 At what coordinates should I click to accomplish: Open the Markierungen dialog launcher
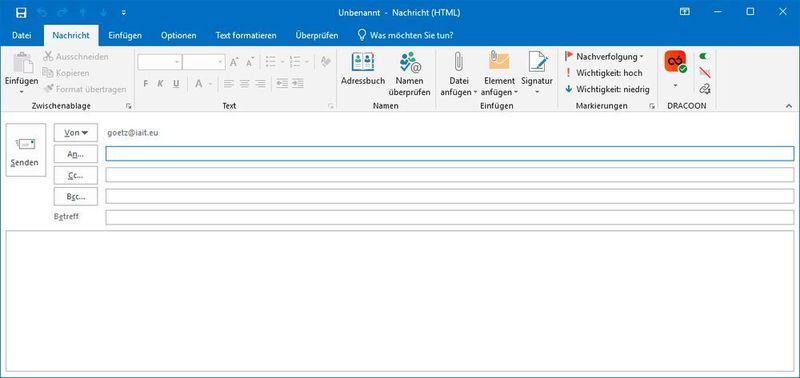652,106
